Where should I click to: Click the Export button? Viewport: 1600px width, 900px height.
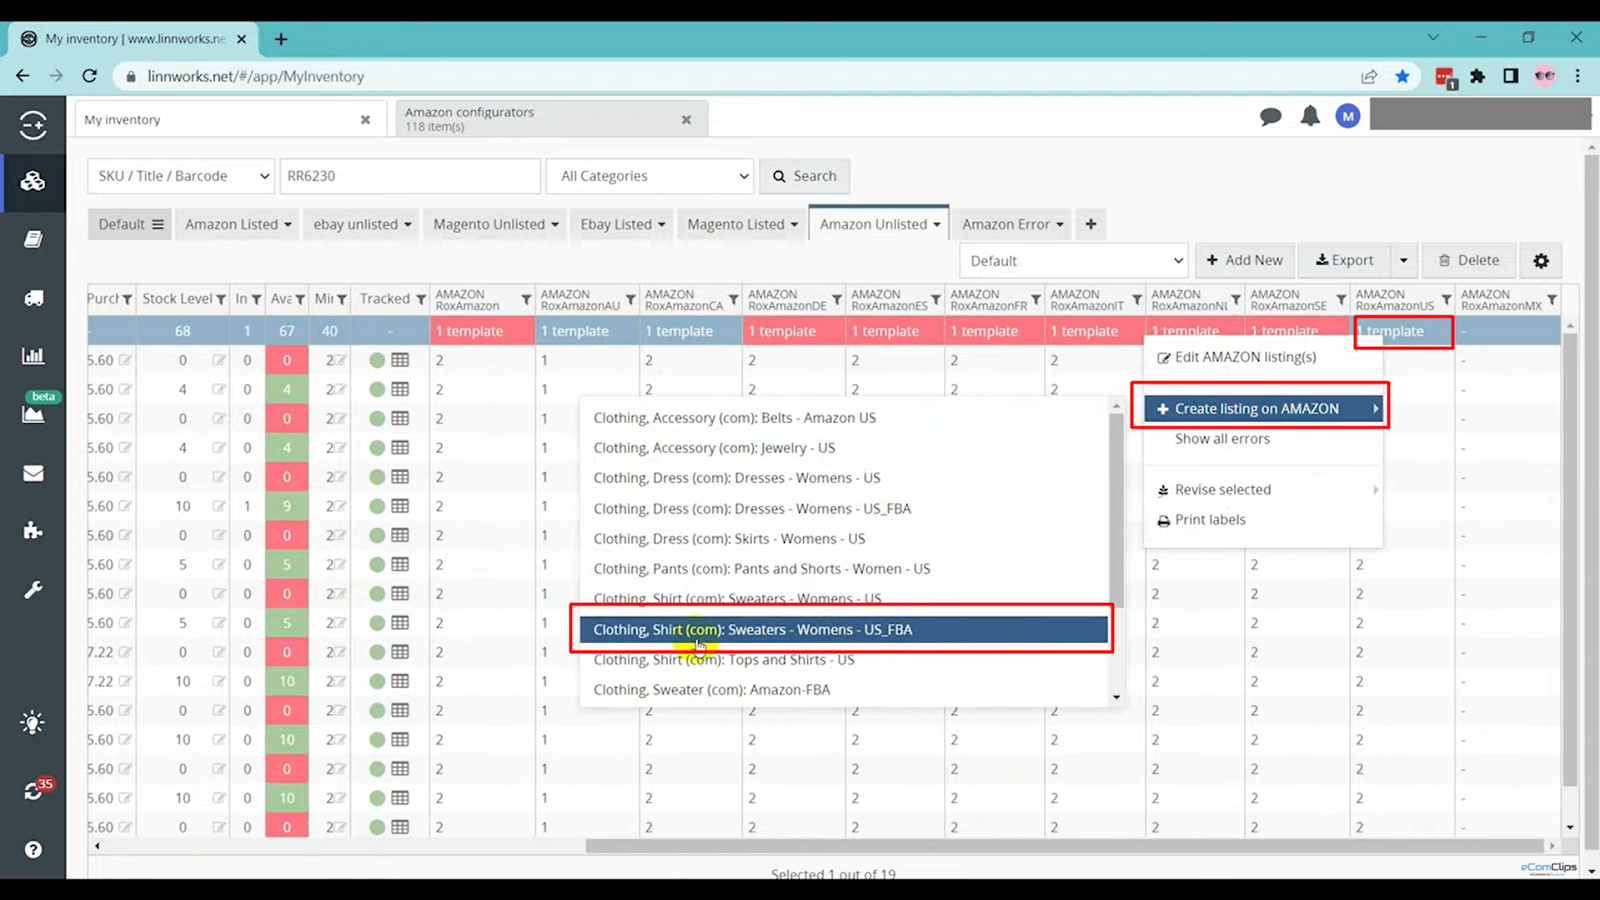(1344, 260)
